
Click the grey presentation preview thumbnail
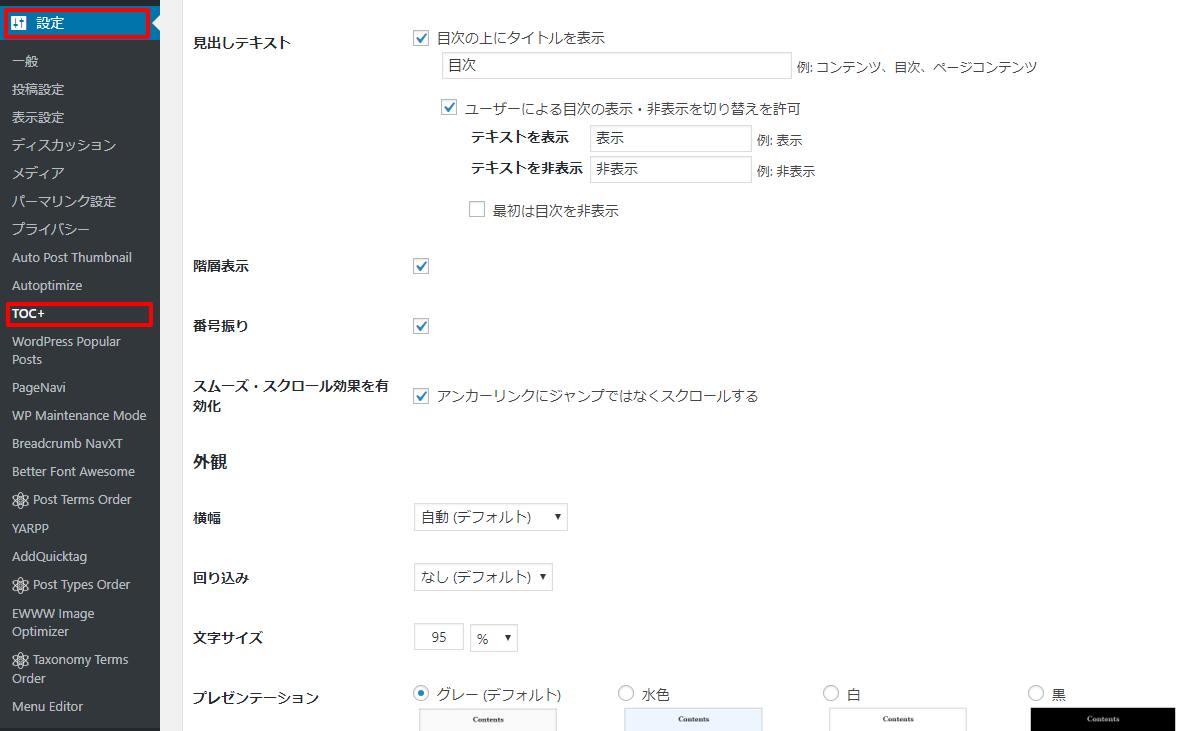(488, 720)
